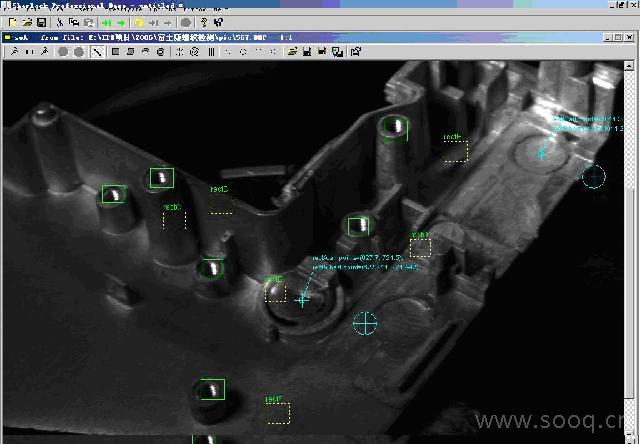
Task: Click the image window's floppy save icon
Action: coord(307,51)
